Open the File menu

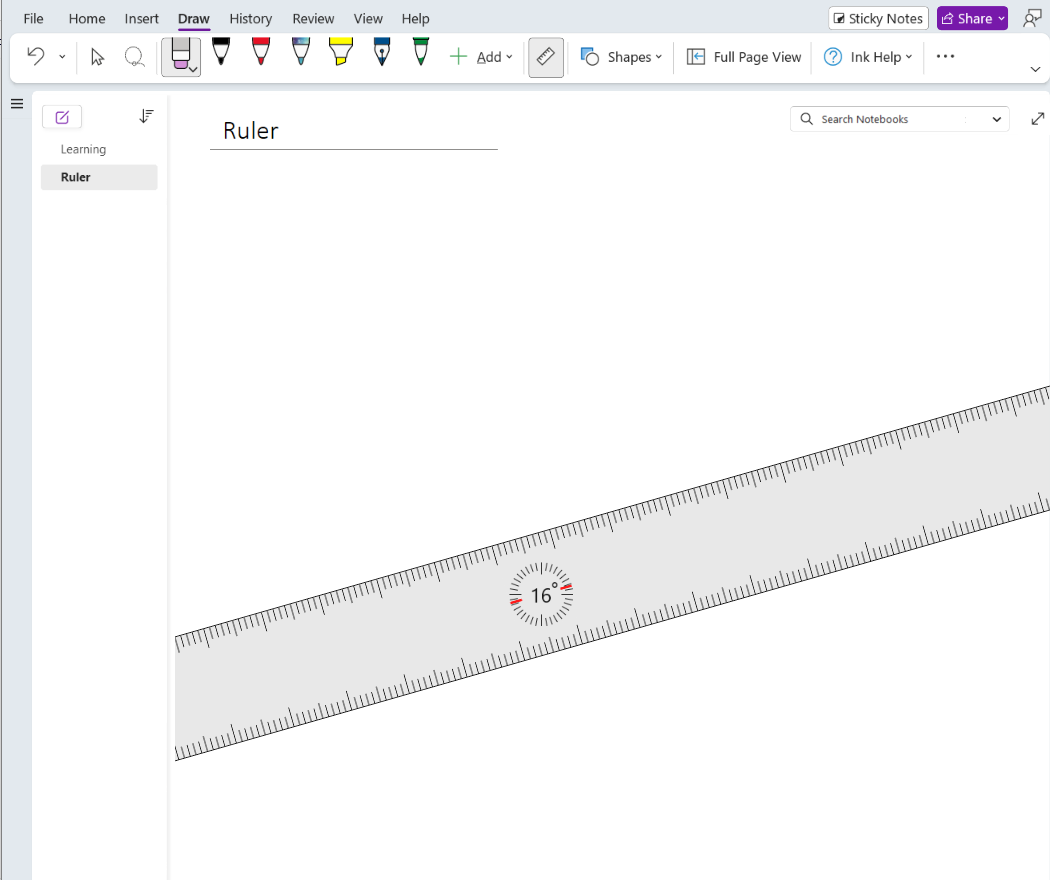(x=33, y=19)
